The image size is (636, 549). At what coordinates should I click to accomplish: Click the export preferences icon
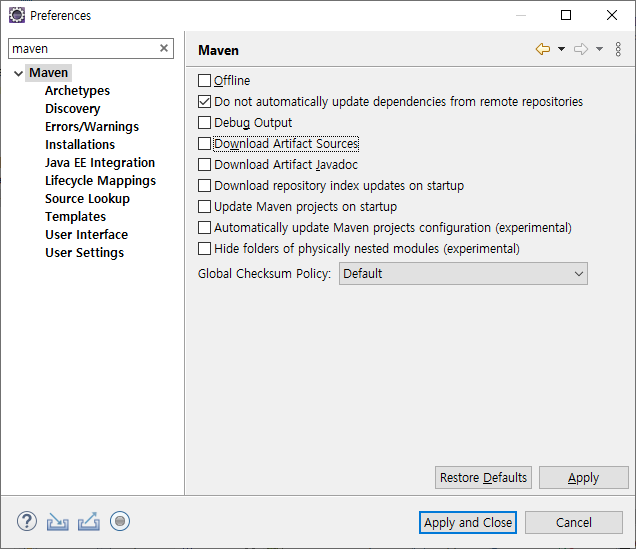[89, 521]
